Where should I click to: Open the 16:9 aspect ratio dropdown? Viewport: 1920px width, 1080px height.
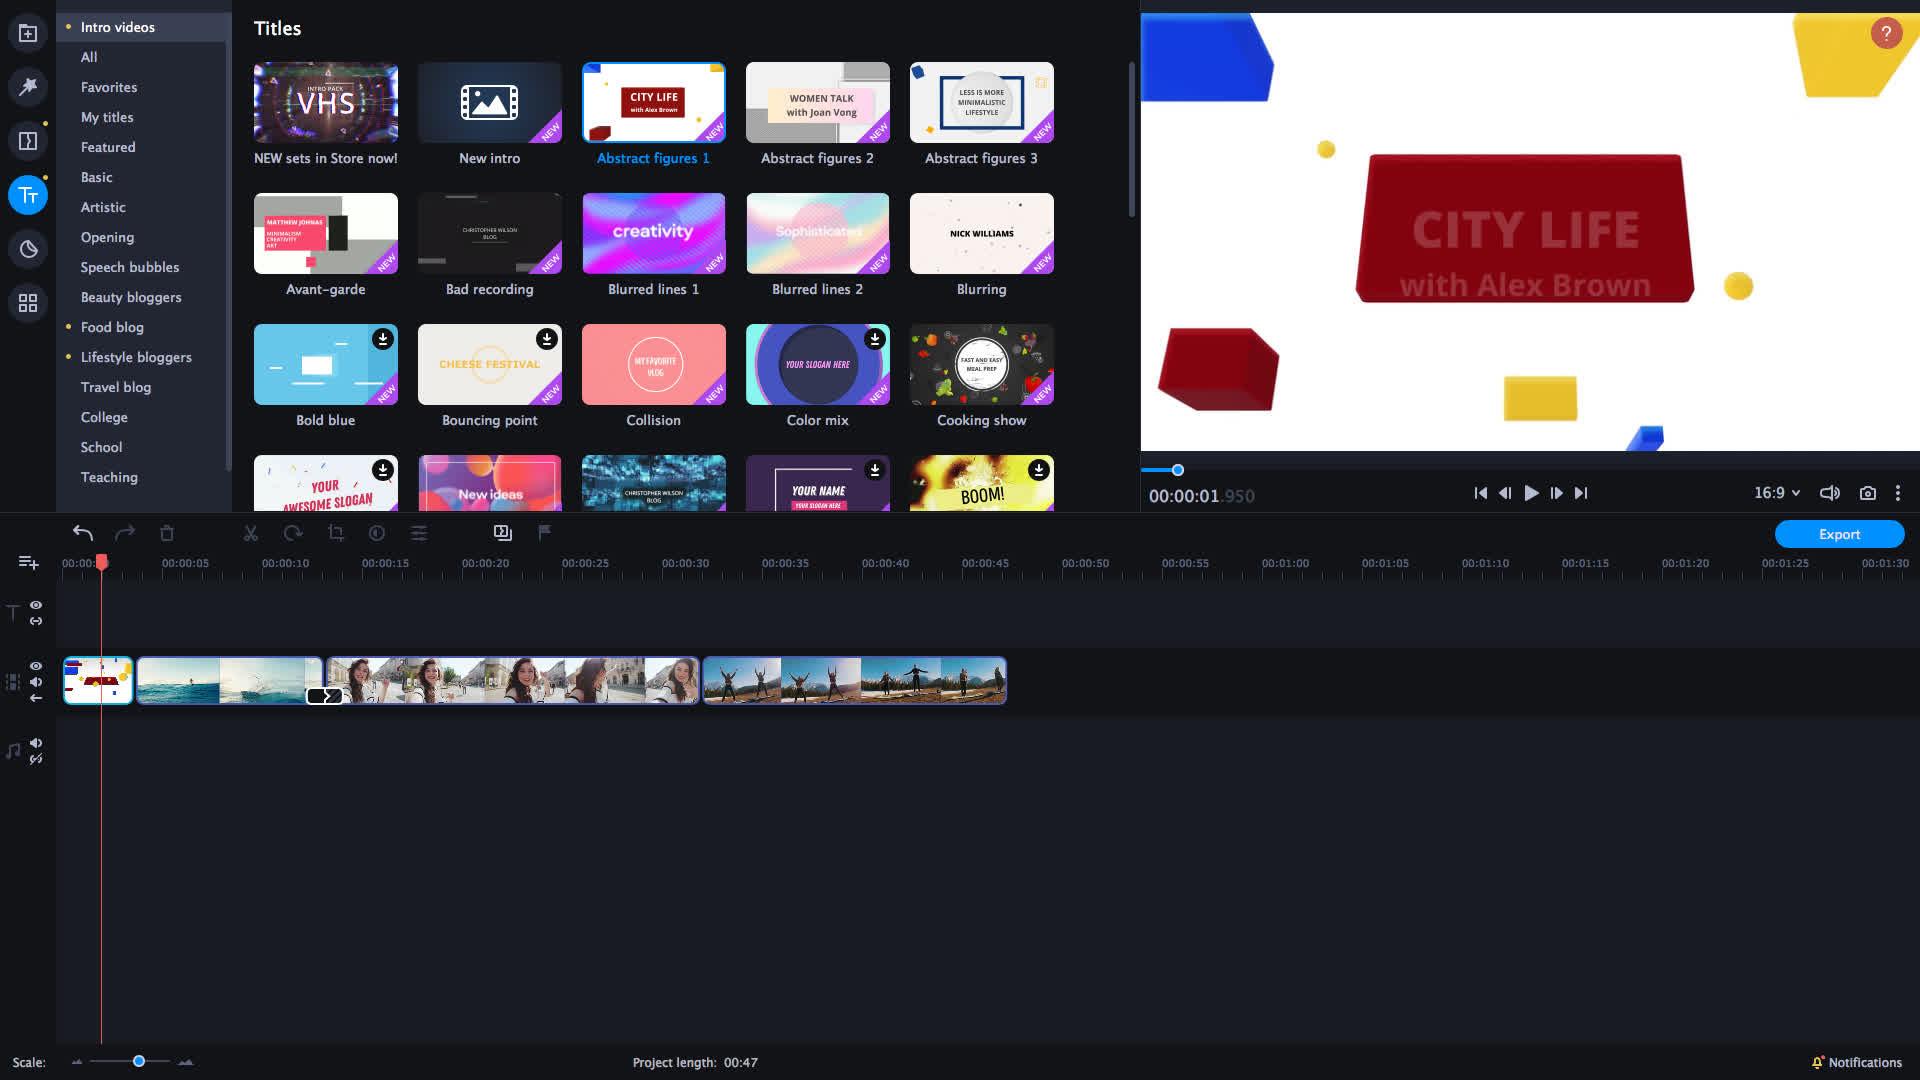pos(1774,492)
